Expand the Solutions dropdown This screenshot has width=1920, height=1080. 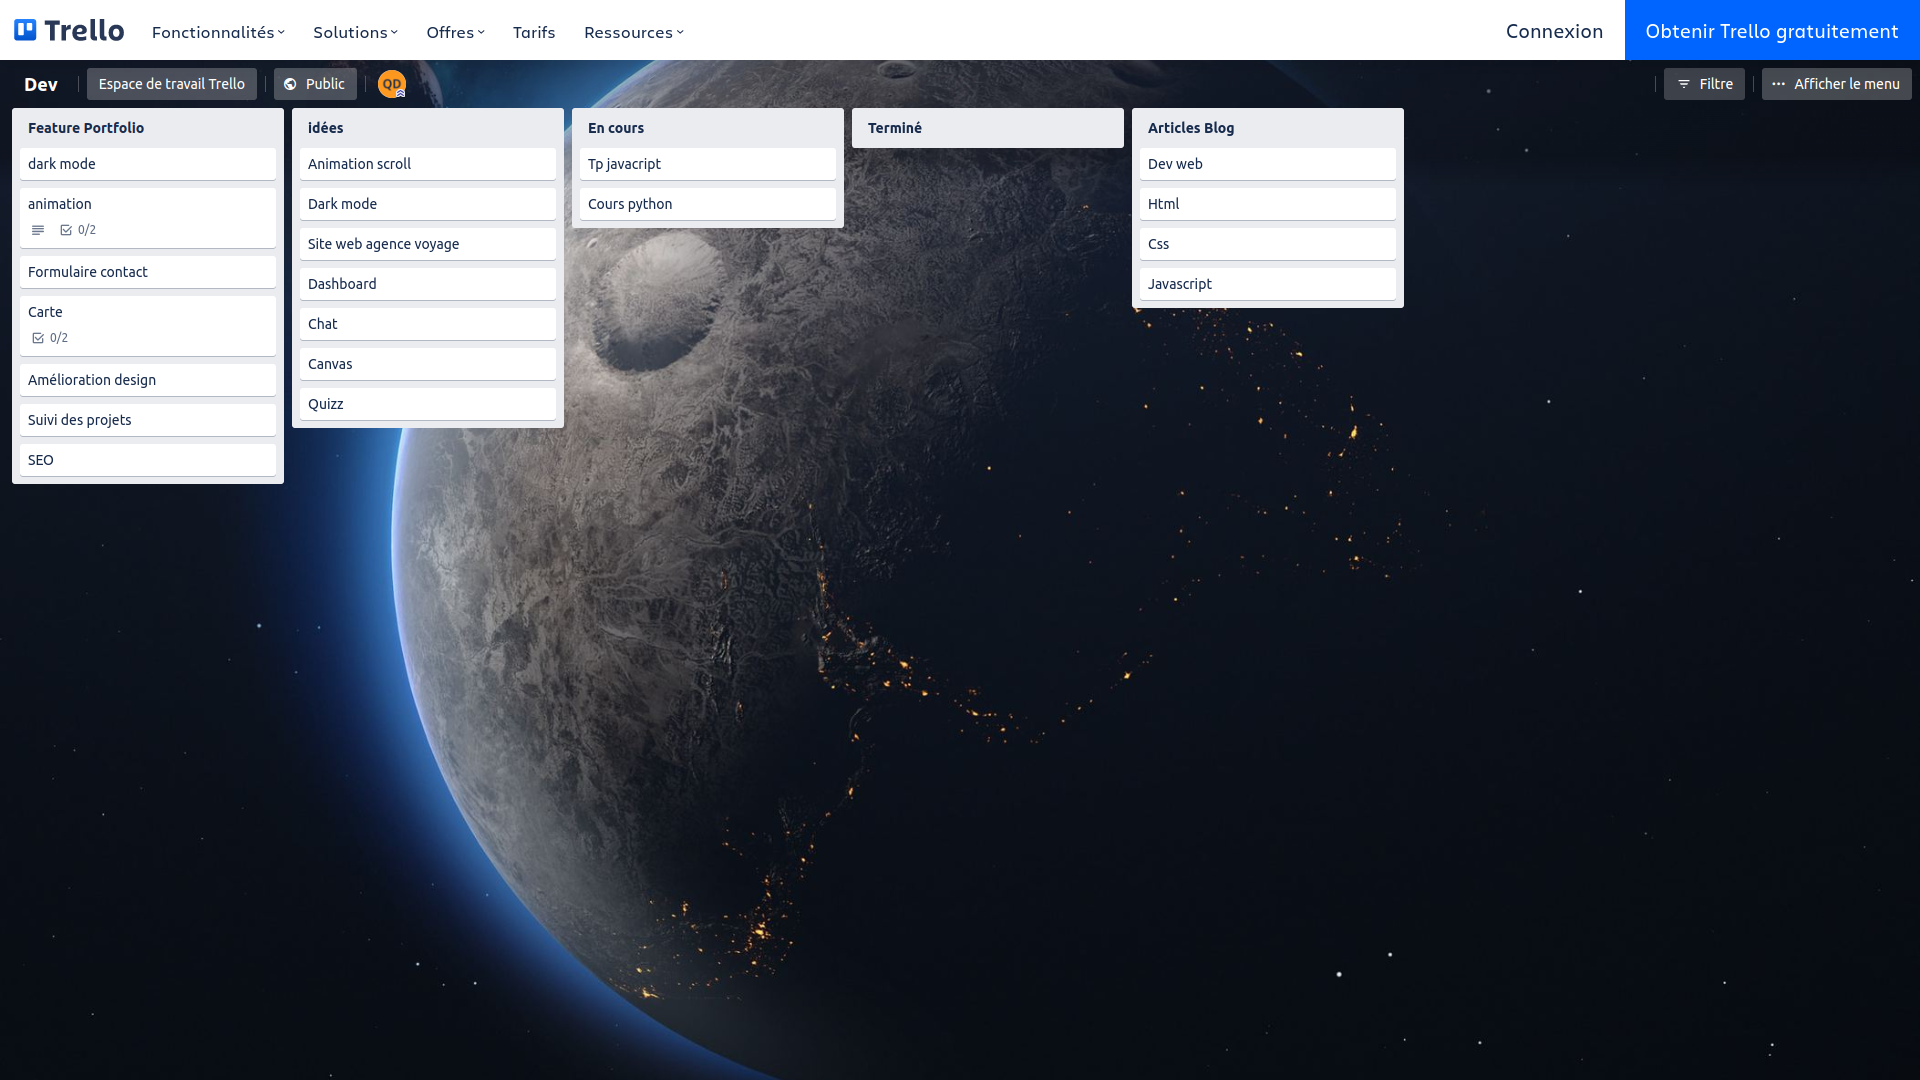(x=355, y=32)
